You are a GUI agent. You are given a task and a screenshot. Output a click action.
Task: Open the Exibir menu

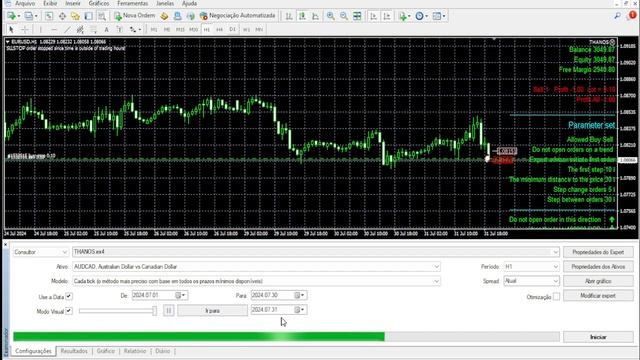click(x=50, y=3)
